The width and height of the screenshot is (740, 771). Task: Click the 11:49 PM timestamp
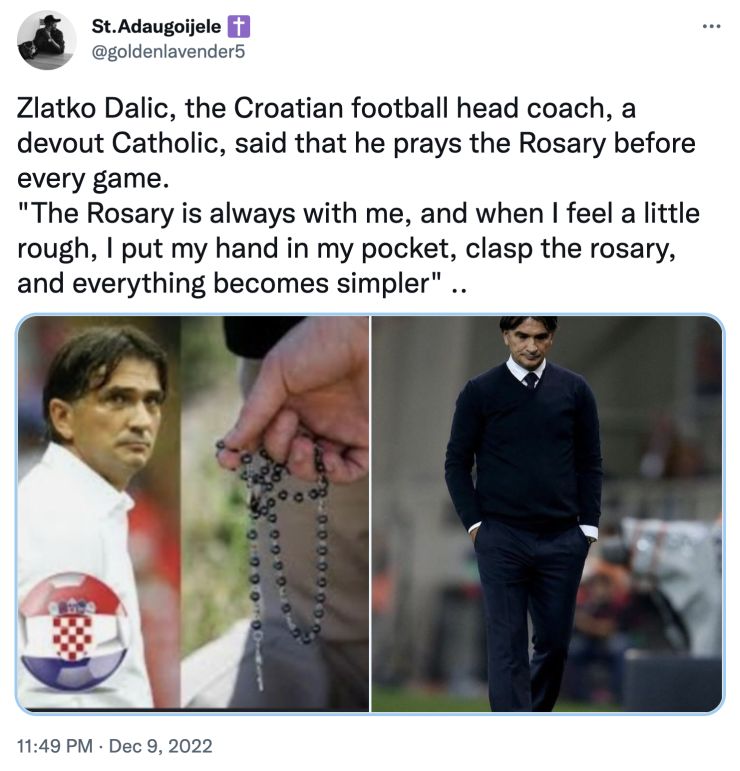(x=55, y=746)
